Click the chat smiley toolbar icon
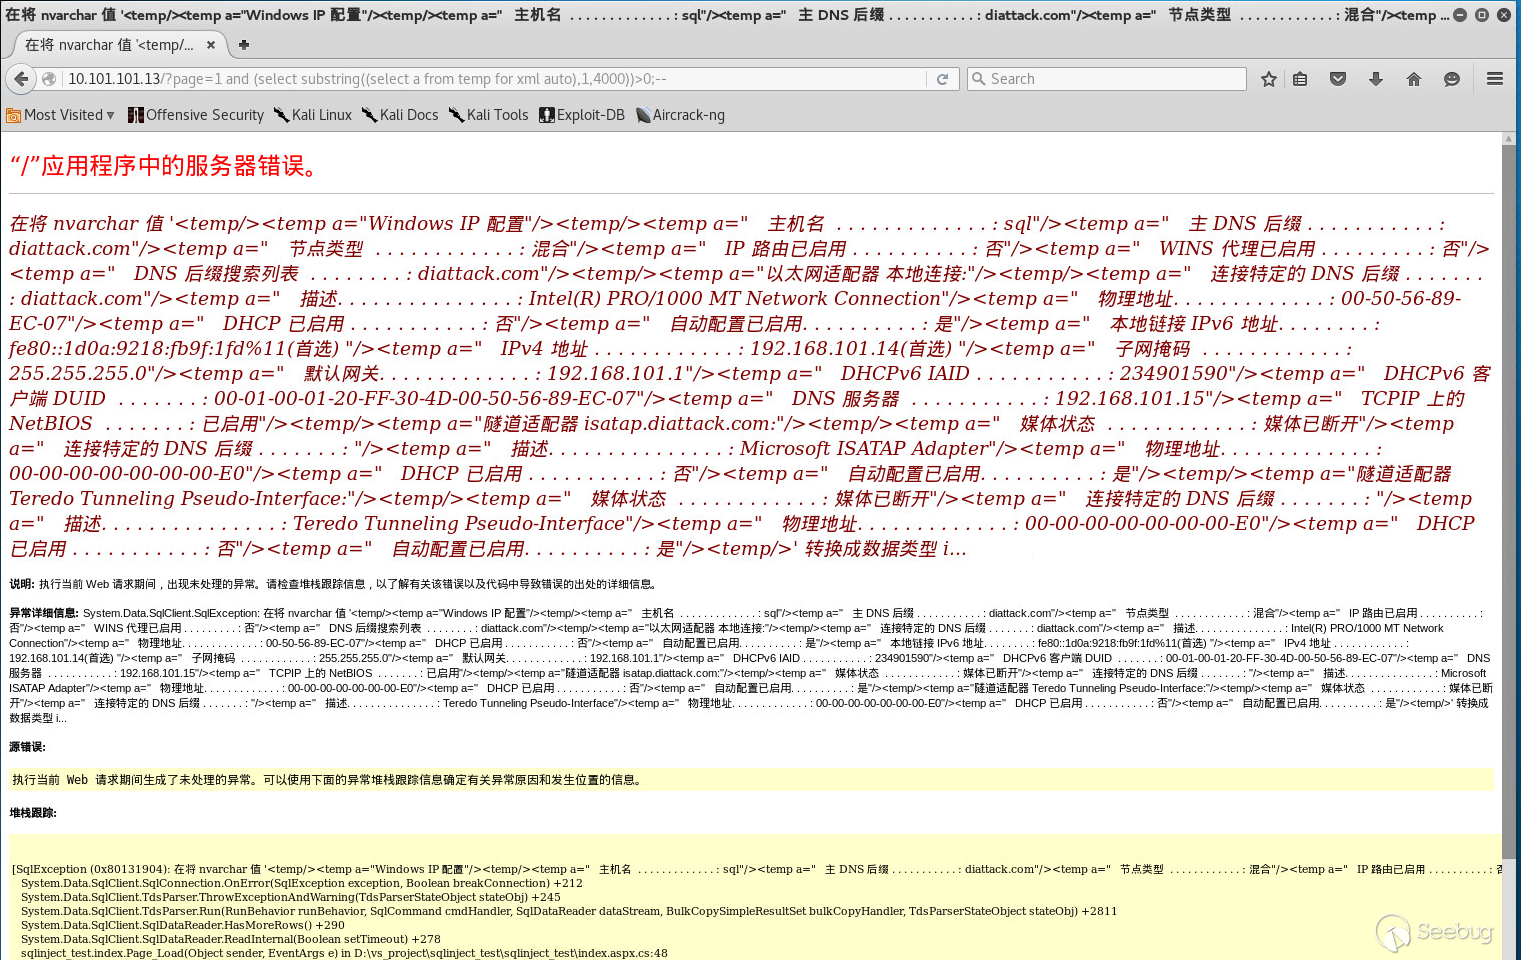Image resolution: width=1521 pixels, height=960 pixels. click(x=1452, y=79)
